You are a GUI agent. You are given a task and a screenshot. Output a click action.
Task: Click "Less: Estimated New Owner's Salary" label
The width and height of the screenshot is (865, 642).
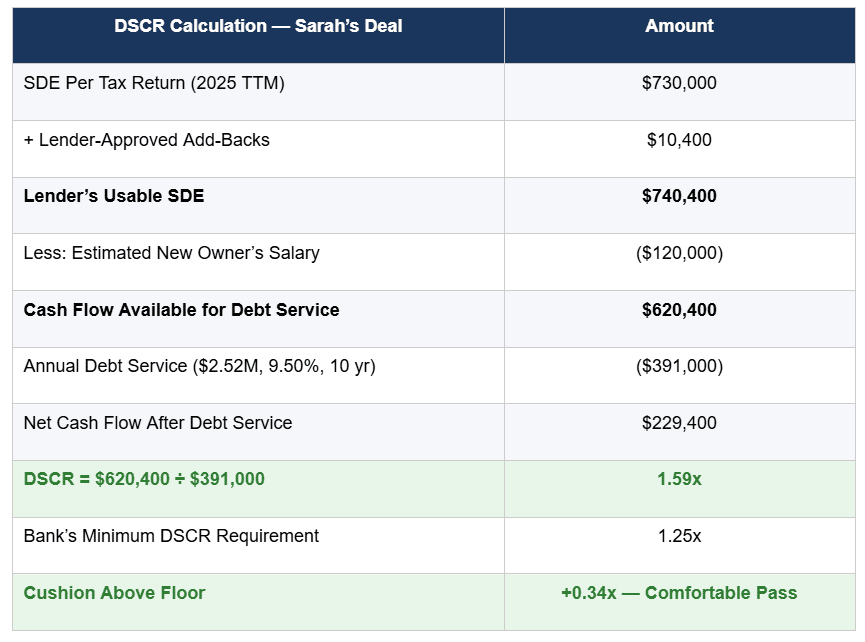[x=172, y=253]
